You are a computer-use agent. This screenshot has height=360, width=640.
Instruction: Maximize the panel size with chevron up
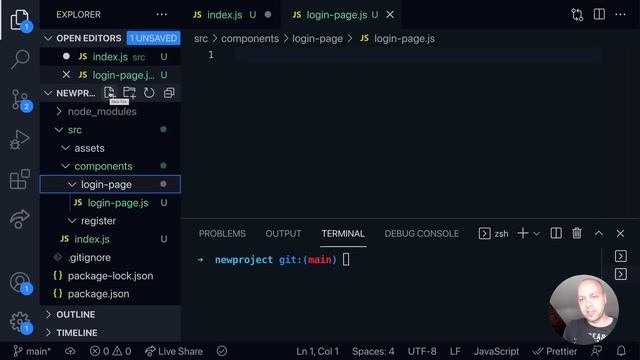pos(599,233)
